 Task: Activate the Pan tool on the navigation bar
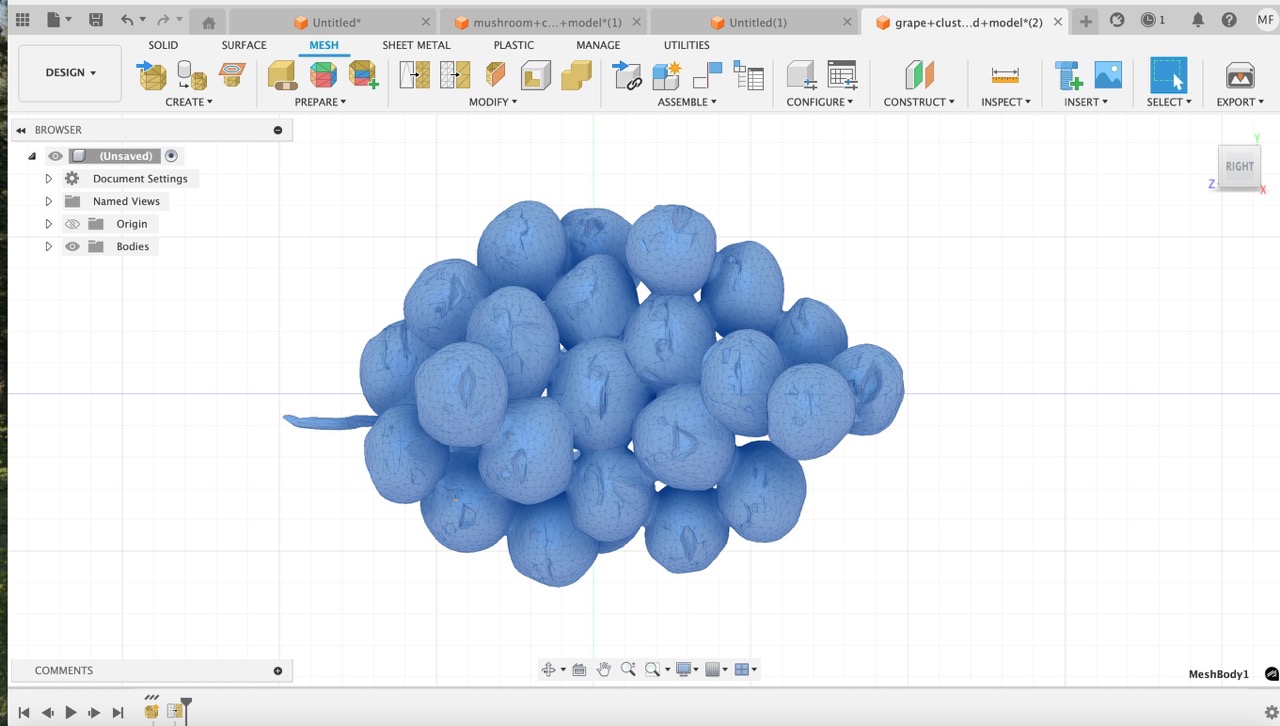coord(604,669)
